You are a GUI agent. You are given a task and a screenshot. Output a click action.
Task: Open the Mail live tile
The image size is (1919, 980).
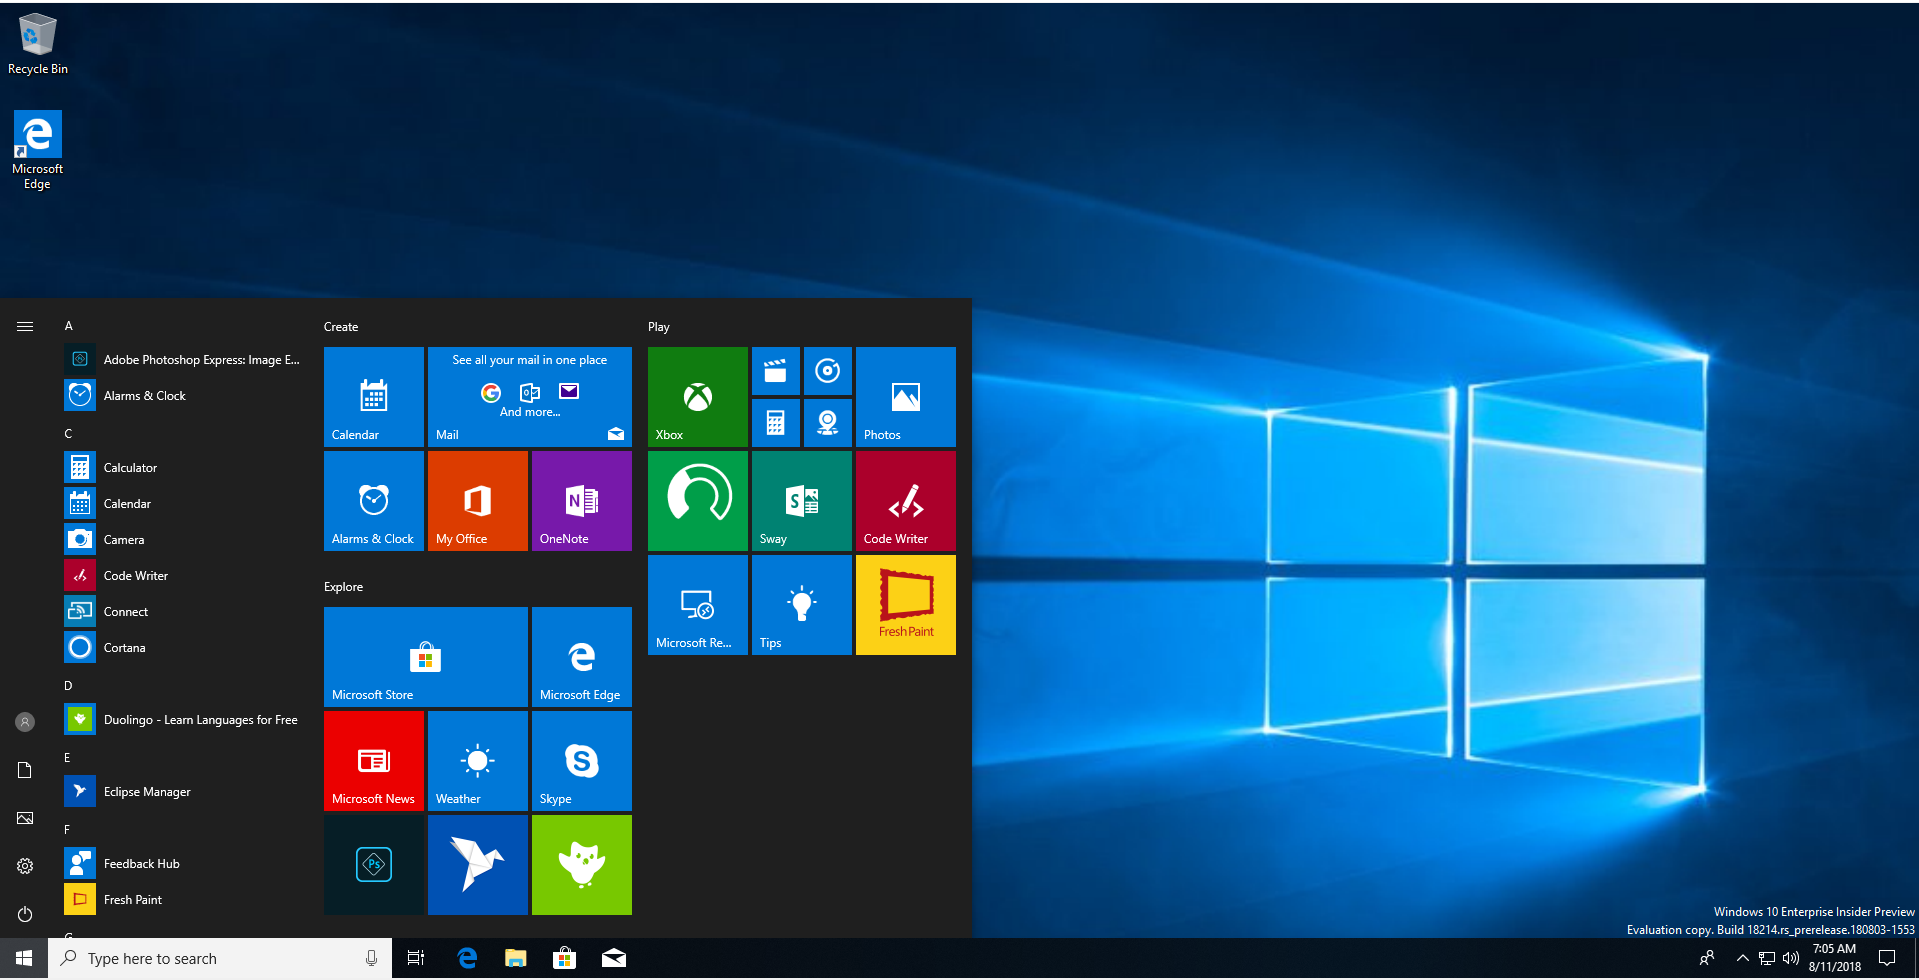click(530, 397)
